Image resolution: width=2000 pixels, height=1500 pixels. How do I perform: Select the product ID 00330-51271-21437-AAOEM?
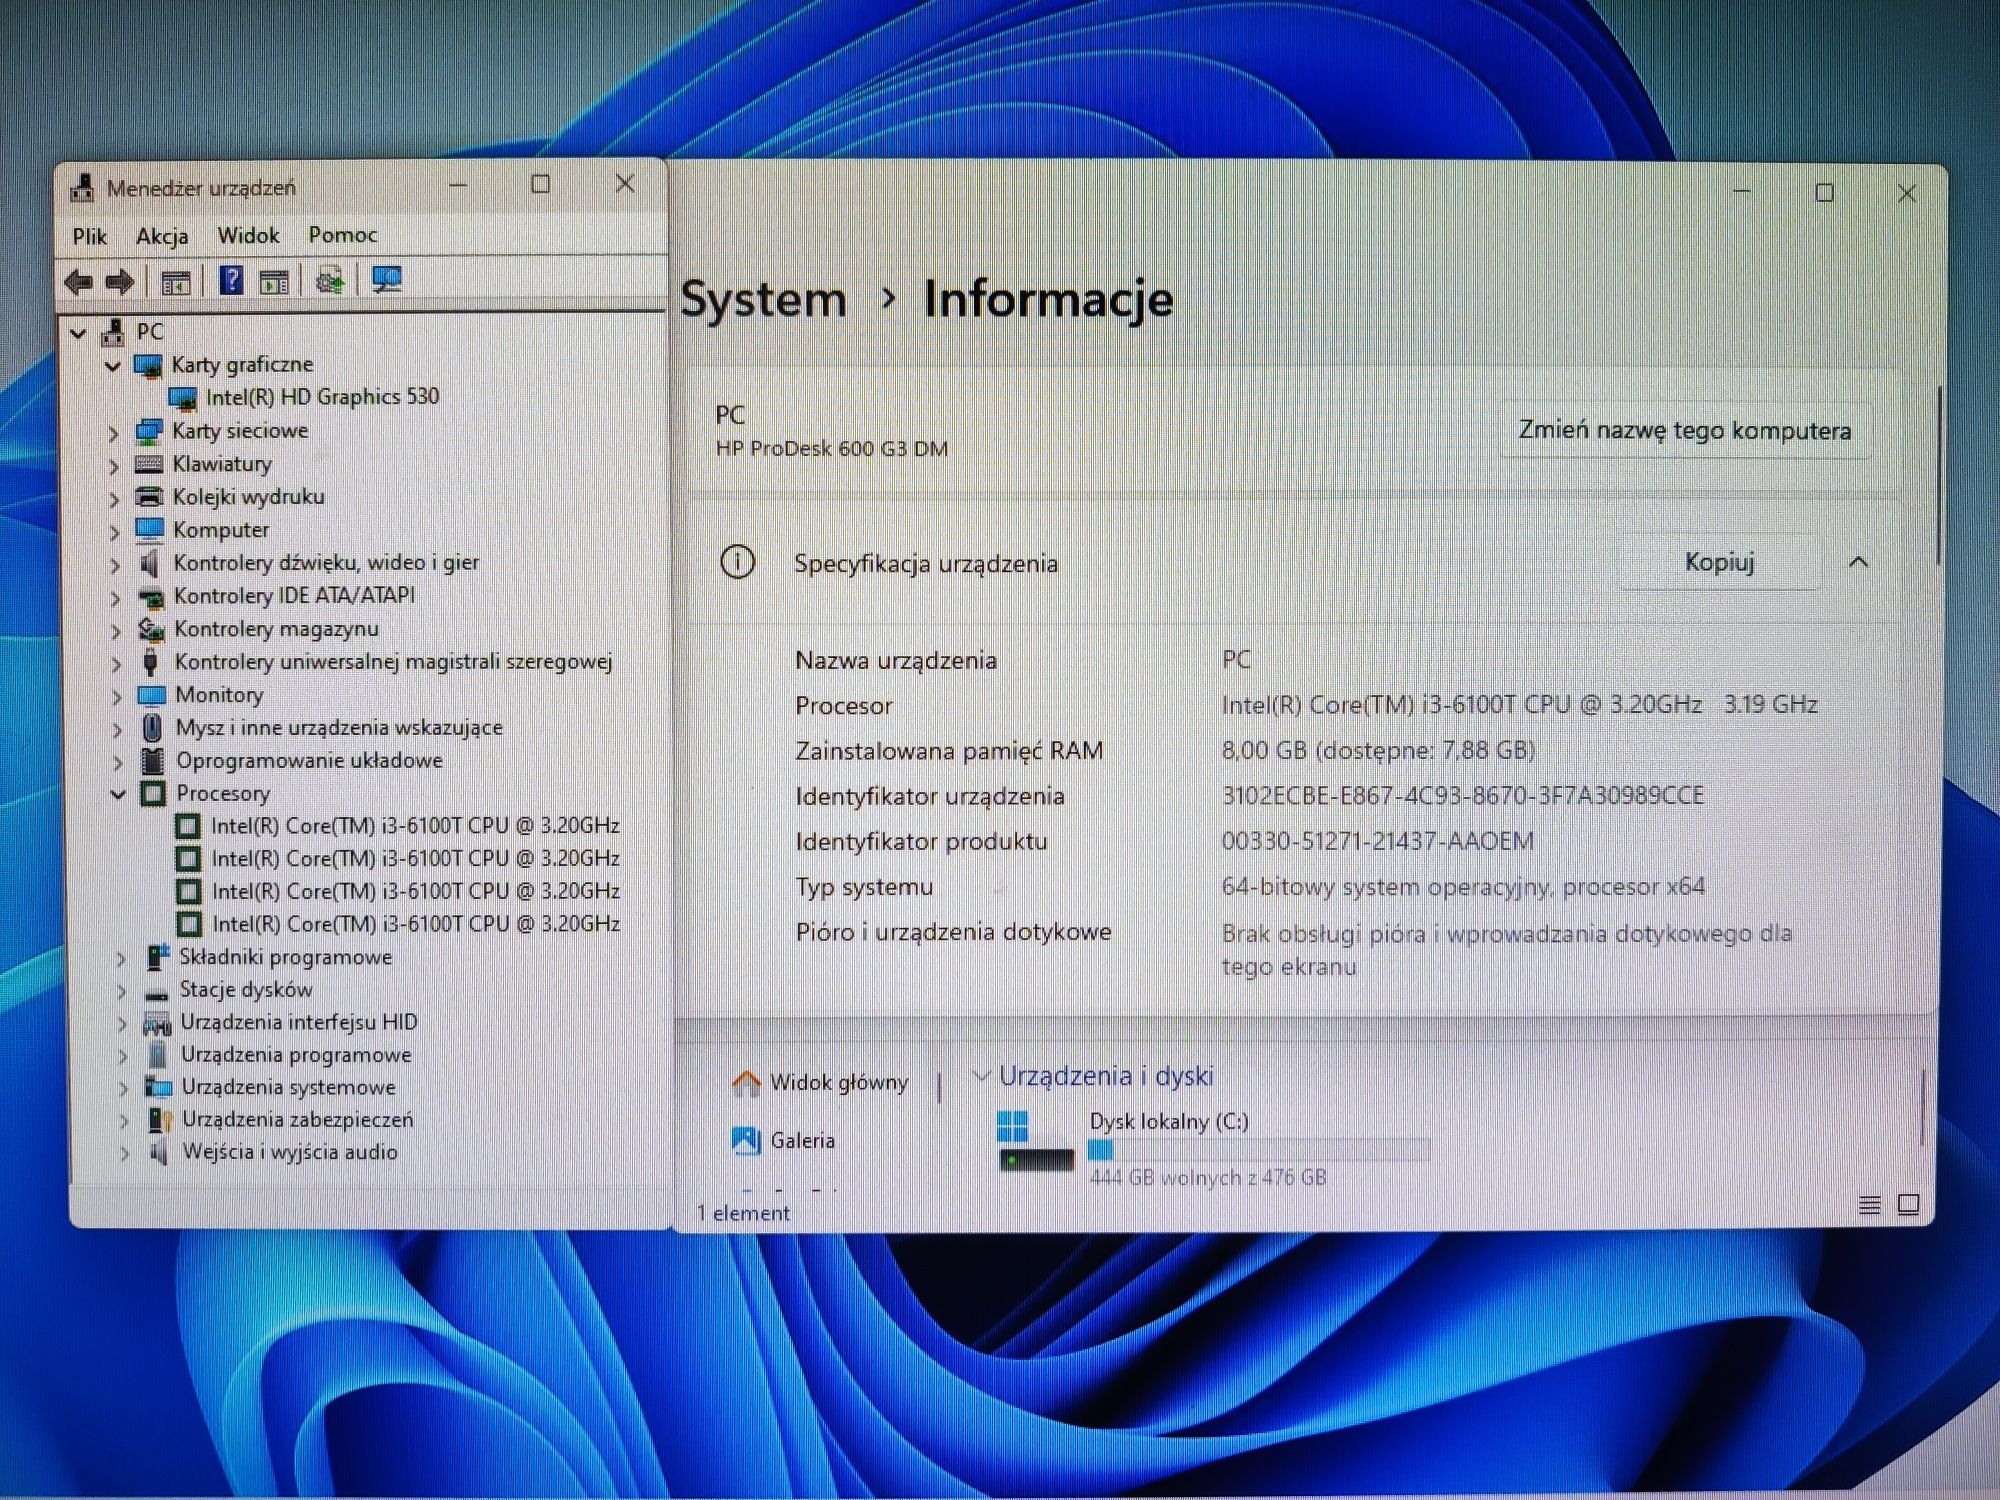pyautogui.click(x=1377, y=841)
